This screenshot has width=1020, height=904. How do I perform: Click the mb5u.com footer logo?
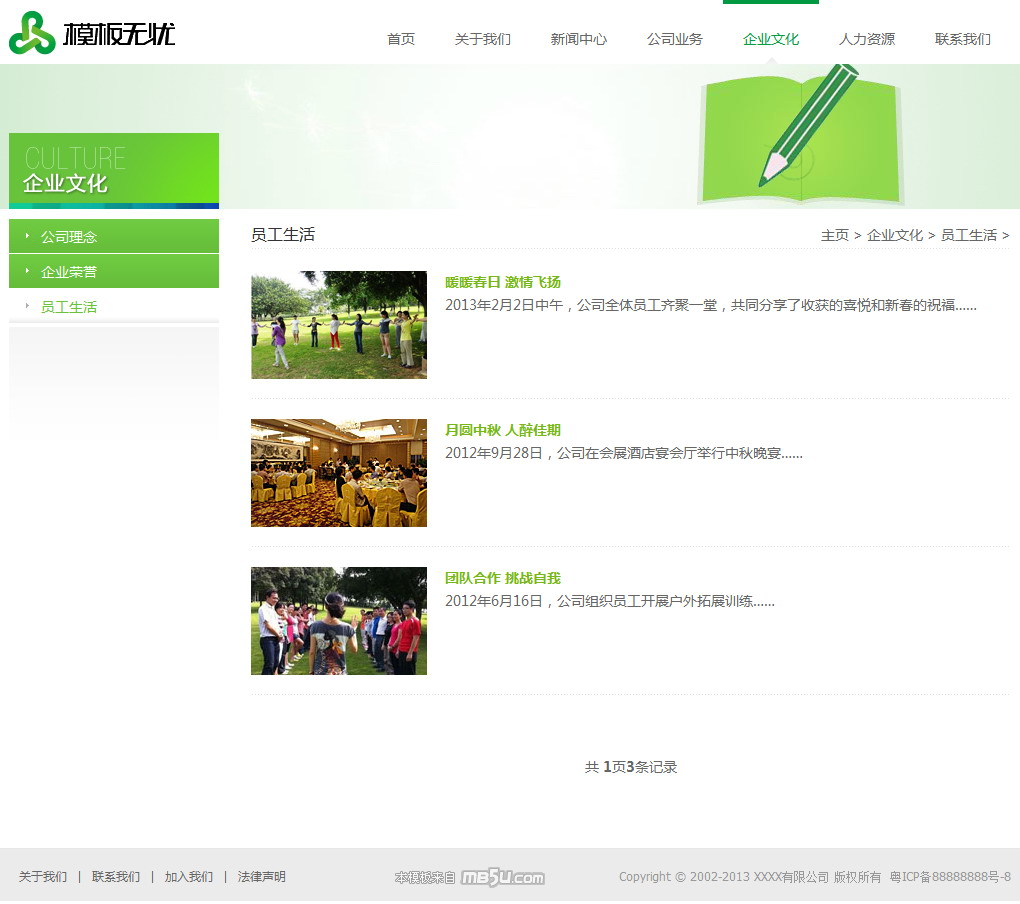coord(502,877)
